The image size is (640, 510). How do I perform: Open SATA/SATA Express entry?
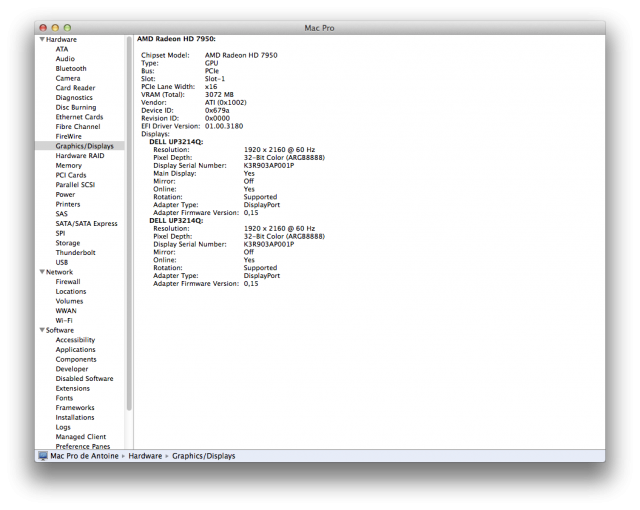click(x=86, y=223)
